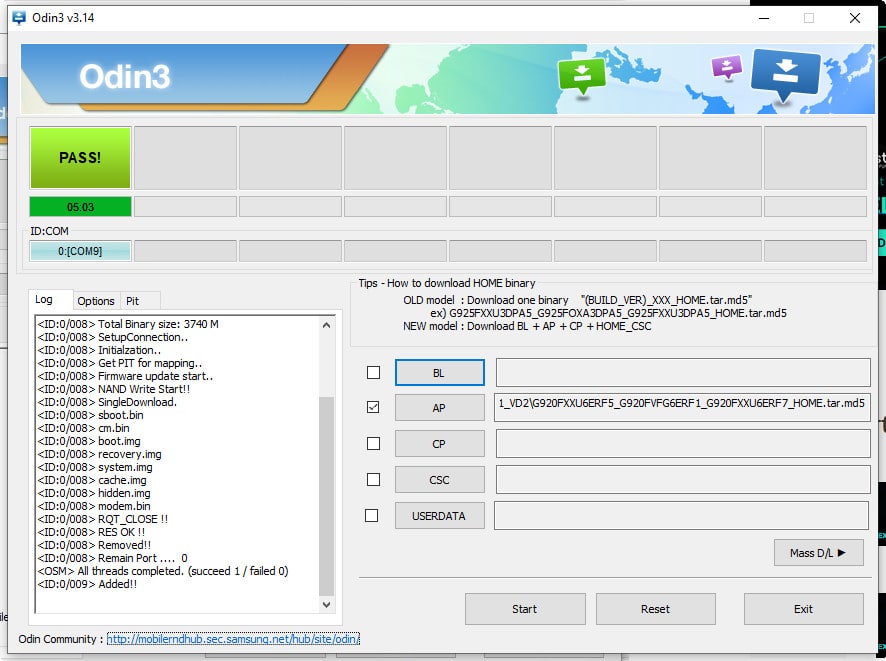This screenshot has height=661, width=886.
Task: Click the purple download icon in the banner
Action: coord(727,67)
